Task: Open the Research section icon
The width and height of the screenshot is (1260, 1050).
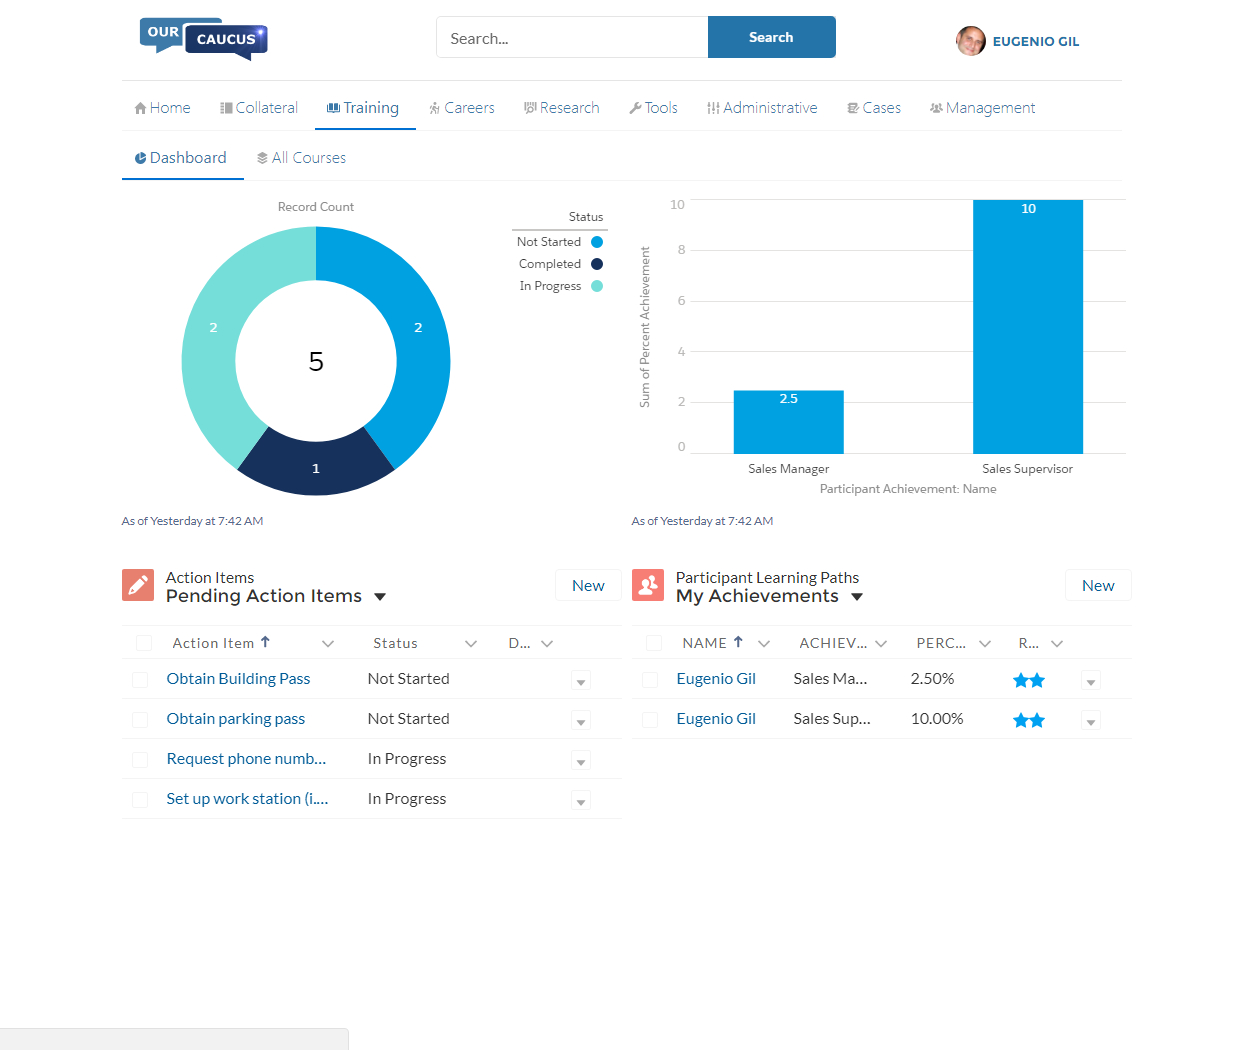Action: [528, 106]
